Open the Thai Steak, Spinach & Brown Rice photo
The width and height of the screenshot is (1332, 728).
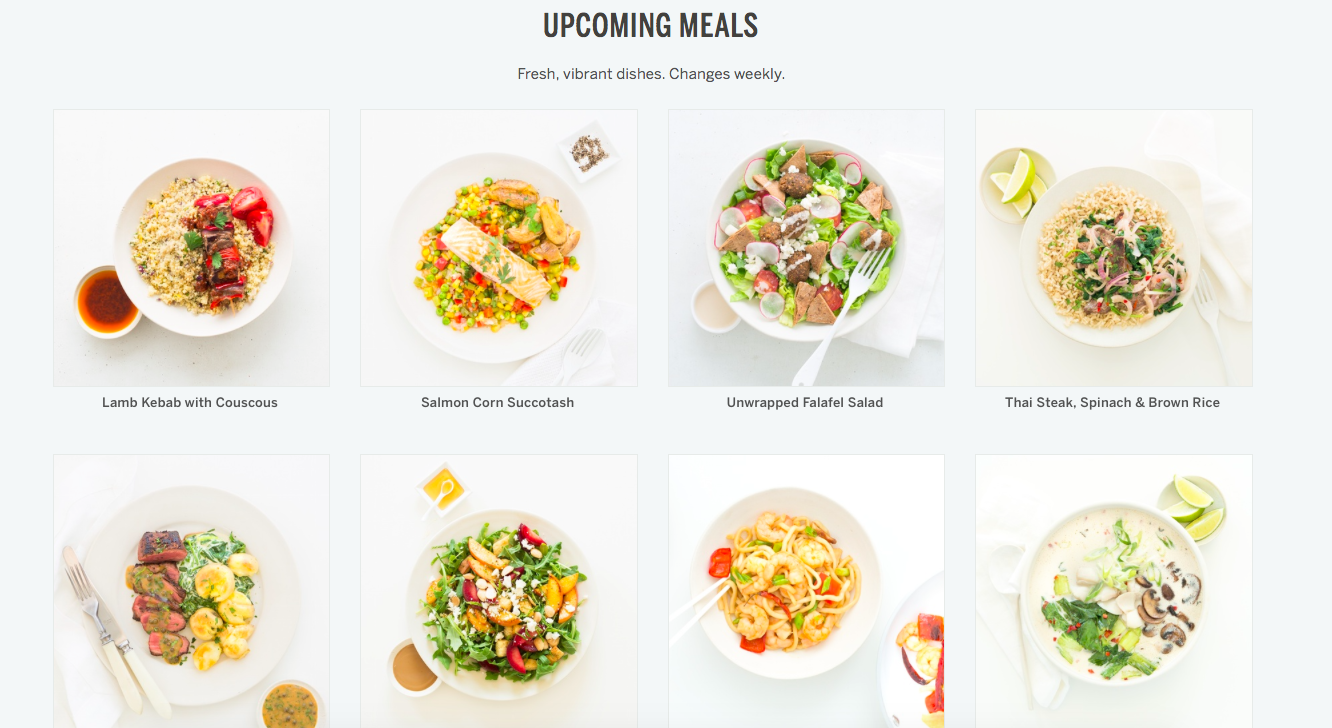coord(1113,248)
